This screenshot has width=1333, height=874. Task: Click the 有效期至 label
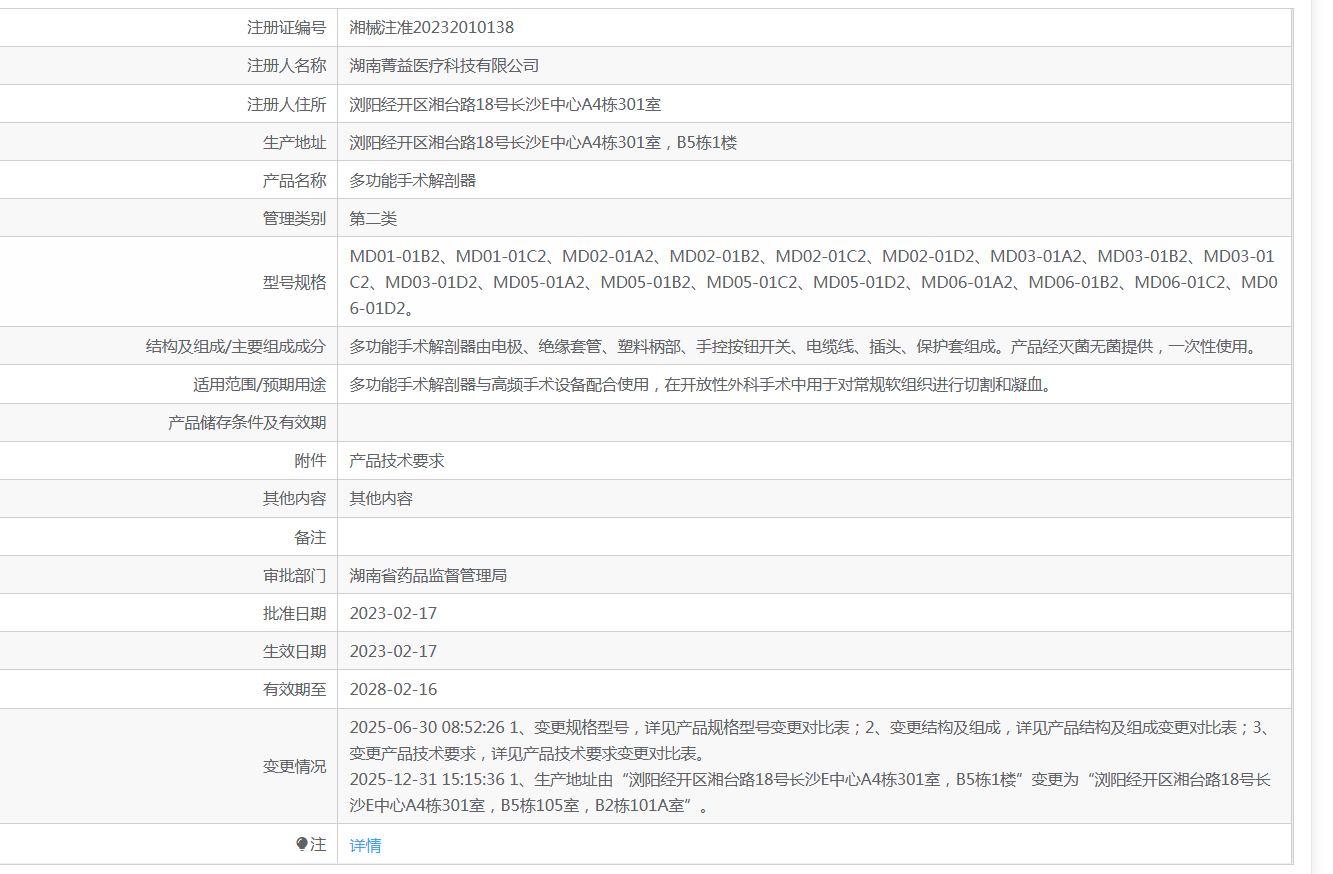coord(295,689)
